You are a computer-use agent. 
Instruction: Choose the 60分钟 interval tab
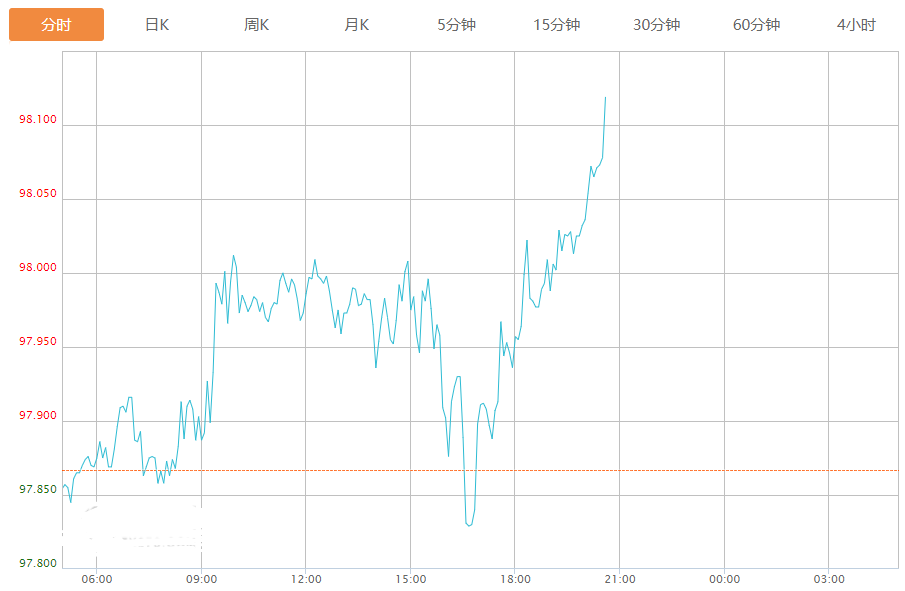(757, 25)
